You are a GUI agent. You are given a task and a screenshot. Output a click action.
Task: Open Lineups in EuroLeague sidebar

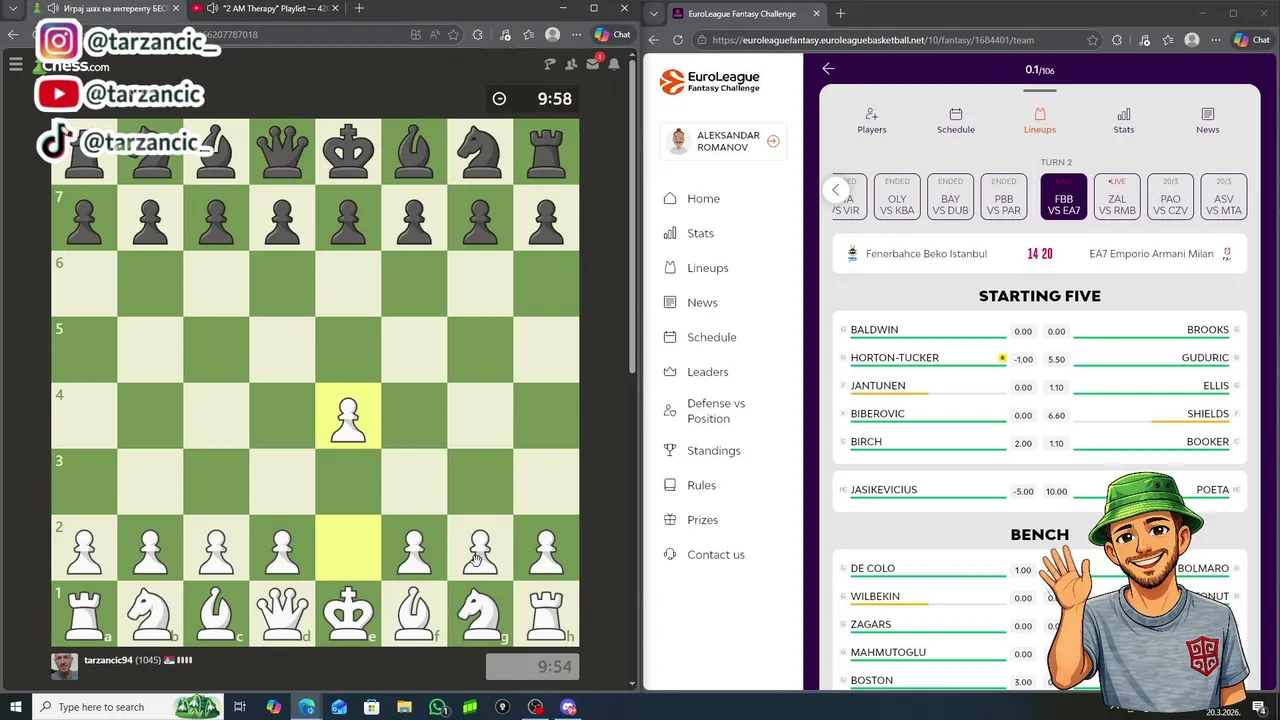[x=707, y=268]
